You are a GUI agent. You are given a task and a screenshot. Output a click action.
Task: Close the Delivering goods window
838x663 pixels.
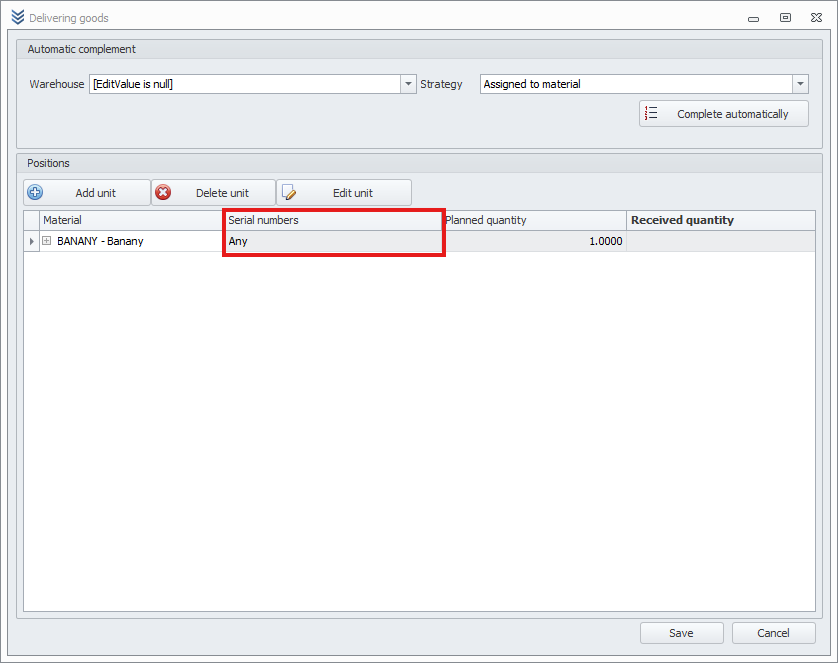coord(816,18)
